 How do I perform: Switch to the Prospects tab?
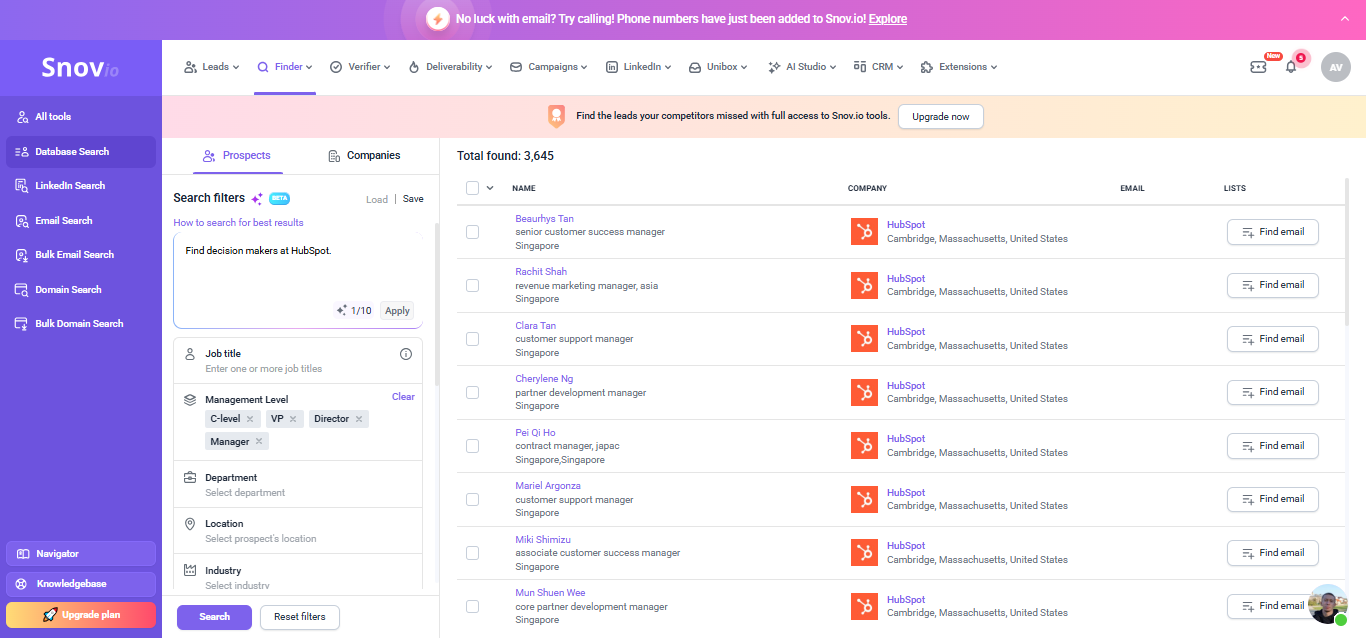(x=237, y=156)
